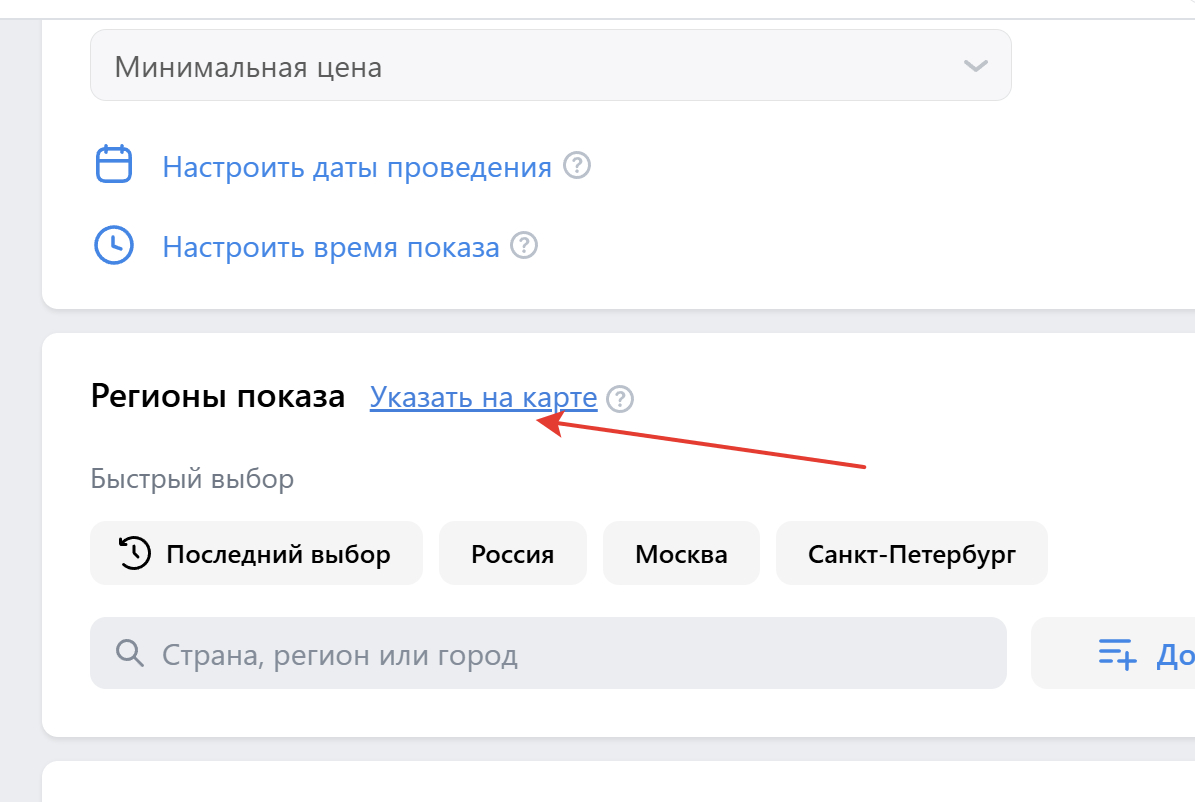Click the "Указать на карте" link
Viewport: 1195px width, 802px height.
pos(483,398)
